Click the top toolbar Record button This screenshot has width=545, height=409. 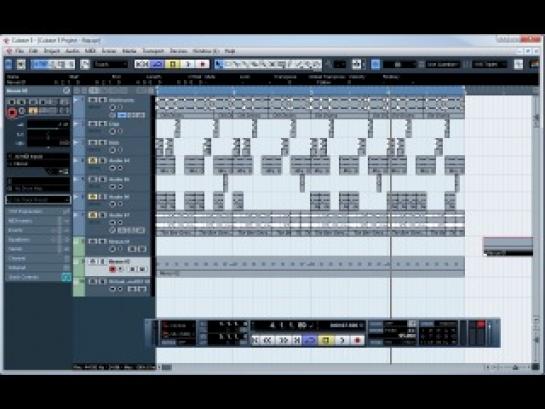(x=203, y=64)
